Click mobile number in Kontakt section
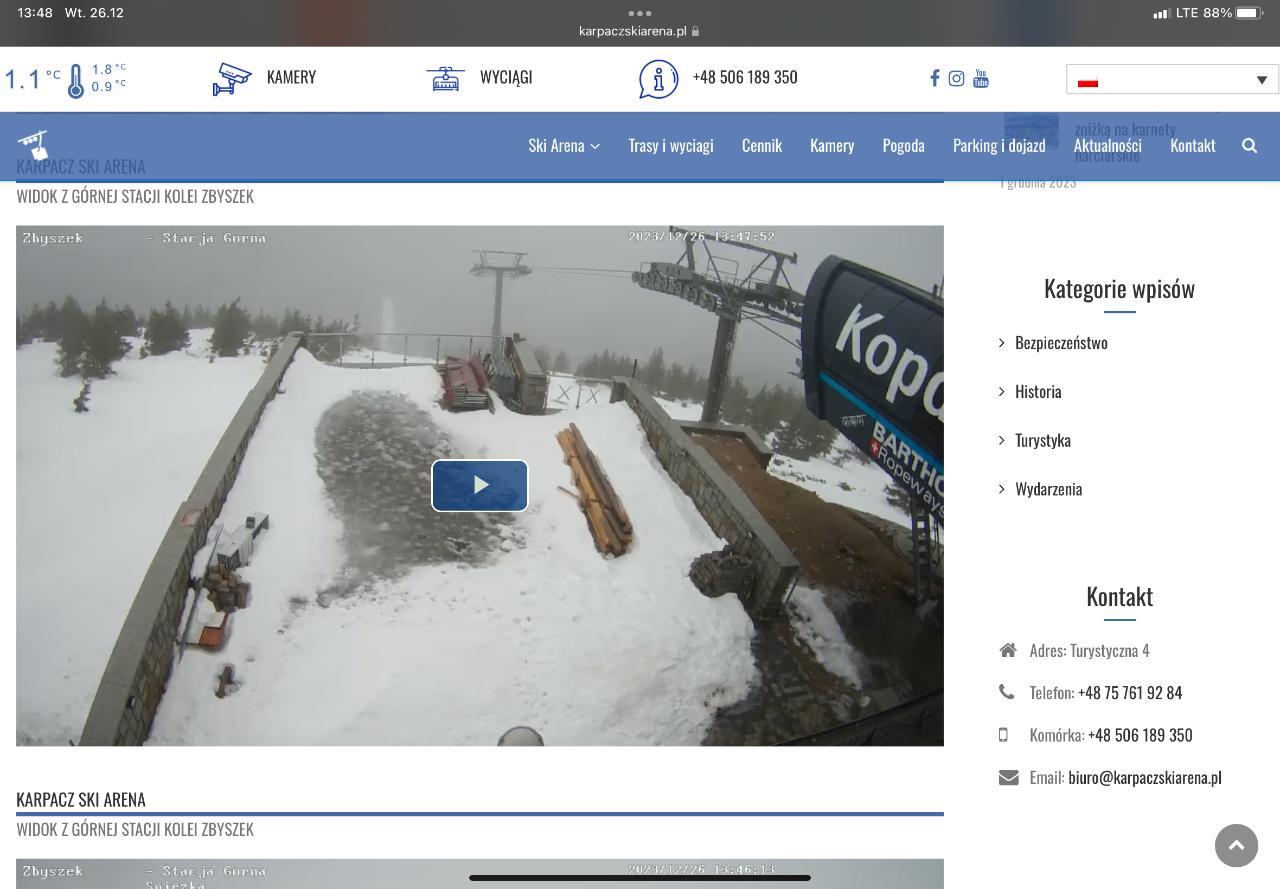Image resolution: width=1280 pixels, height=889 pixels. [1140, 735]
